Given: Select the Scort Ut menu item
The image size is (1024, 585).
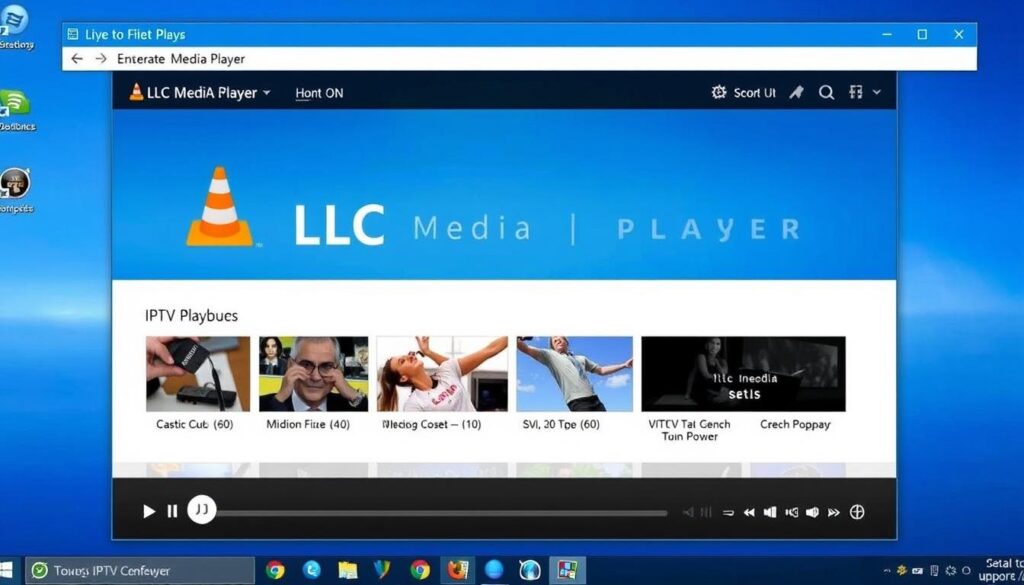Looking at the screenshot, I should click(x=753, y=92).
